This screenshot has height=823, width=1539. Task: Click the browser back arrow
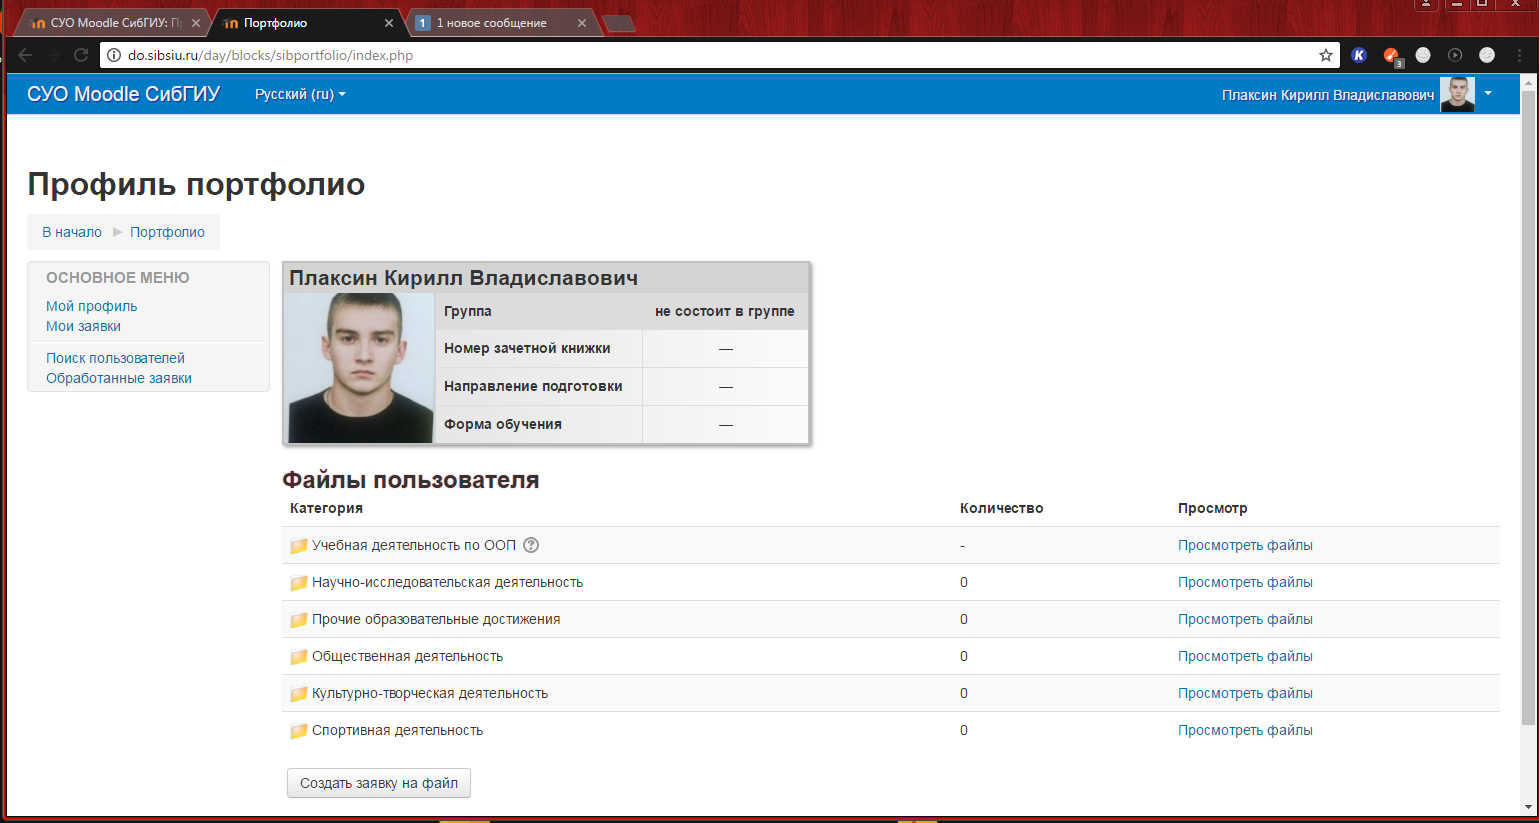pyautogui.click(x=25, y=55)
